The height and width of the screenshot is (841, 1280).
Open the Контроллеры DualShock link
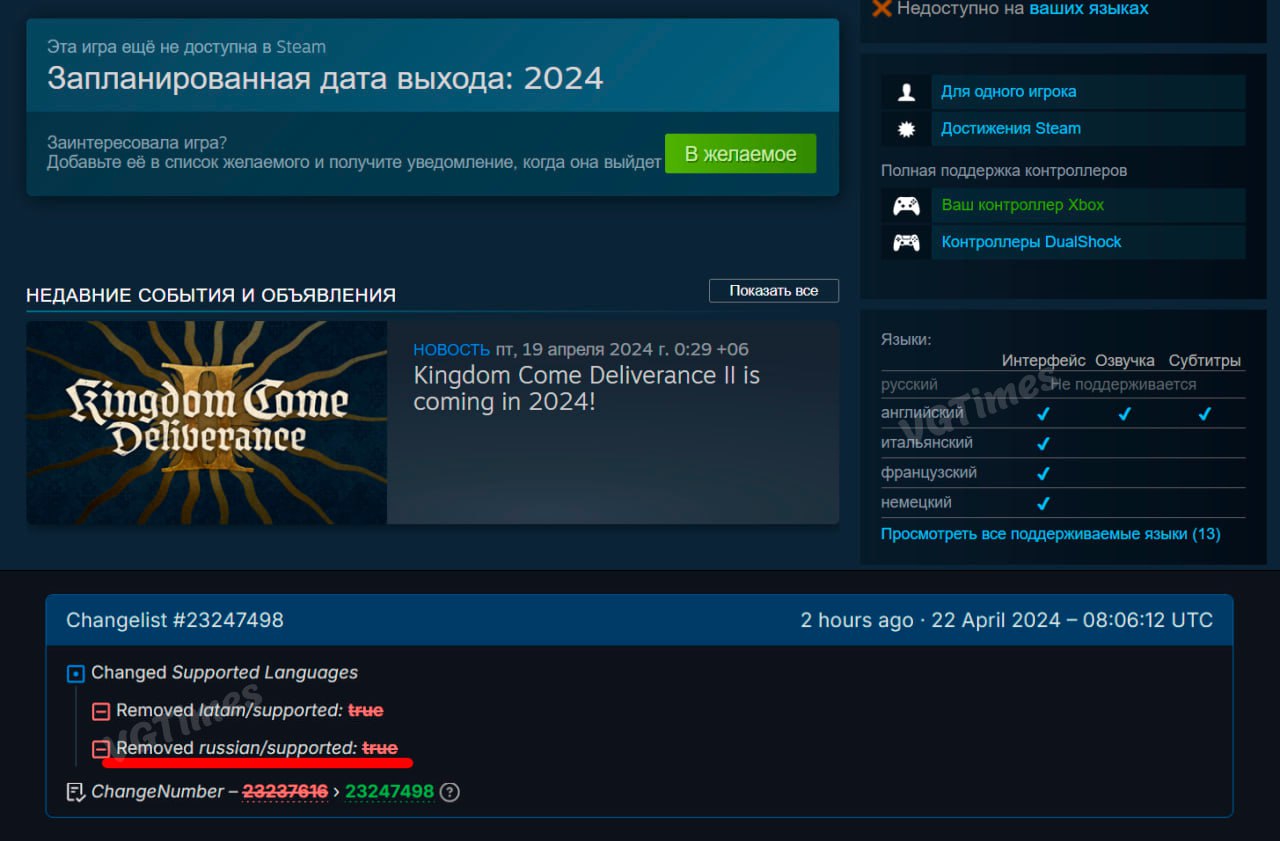pyautogui.click(x=1031, y=242)
